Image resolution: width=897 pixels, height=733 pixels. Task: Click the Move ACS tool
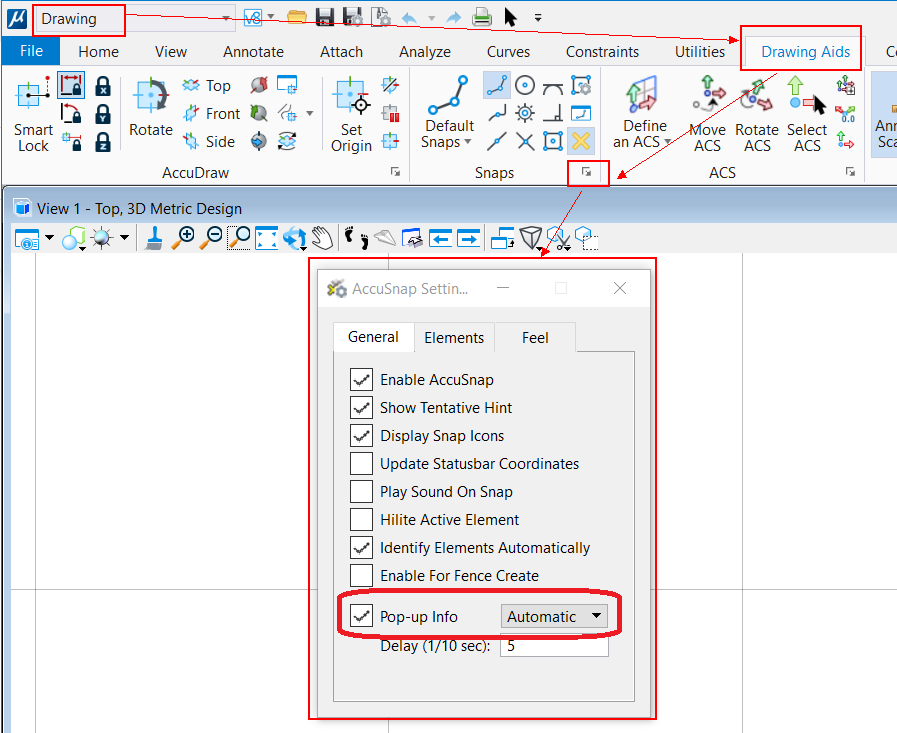click(x=707, y=114)
